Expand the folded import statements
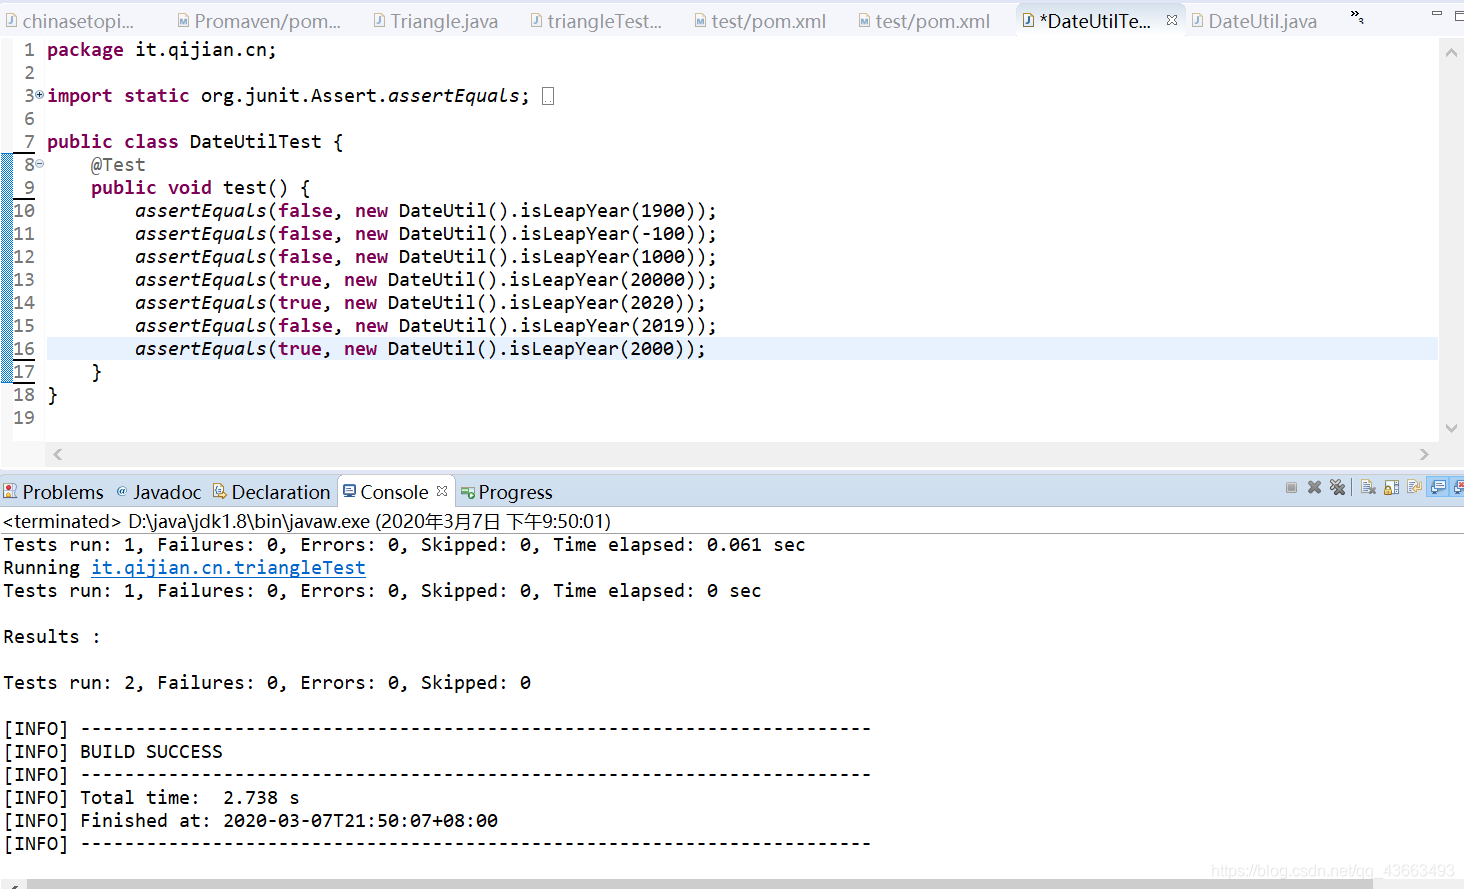The width and height of the screenshot is (1464, 889). (x=39, y=95)
